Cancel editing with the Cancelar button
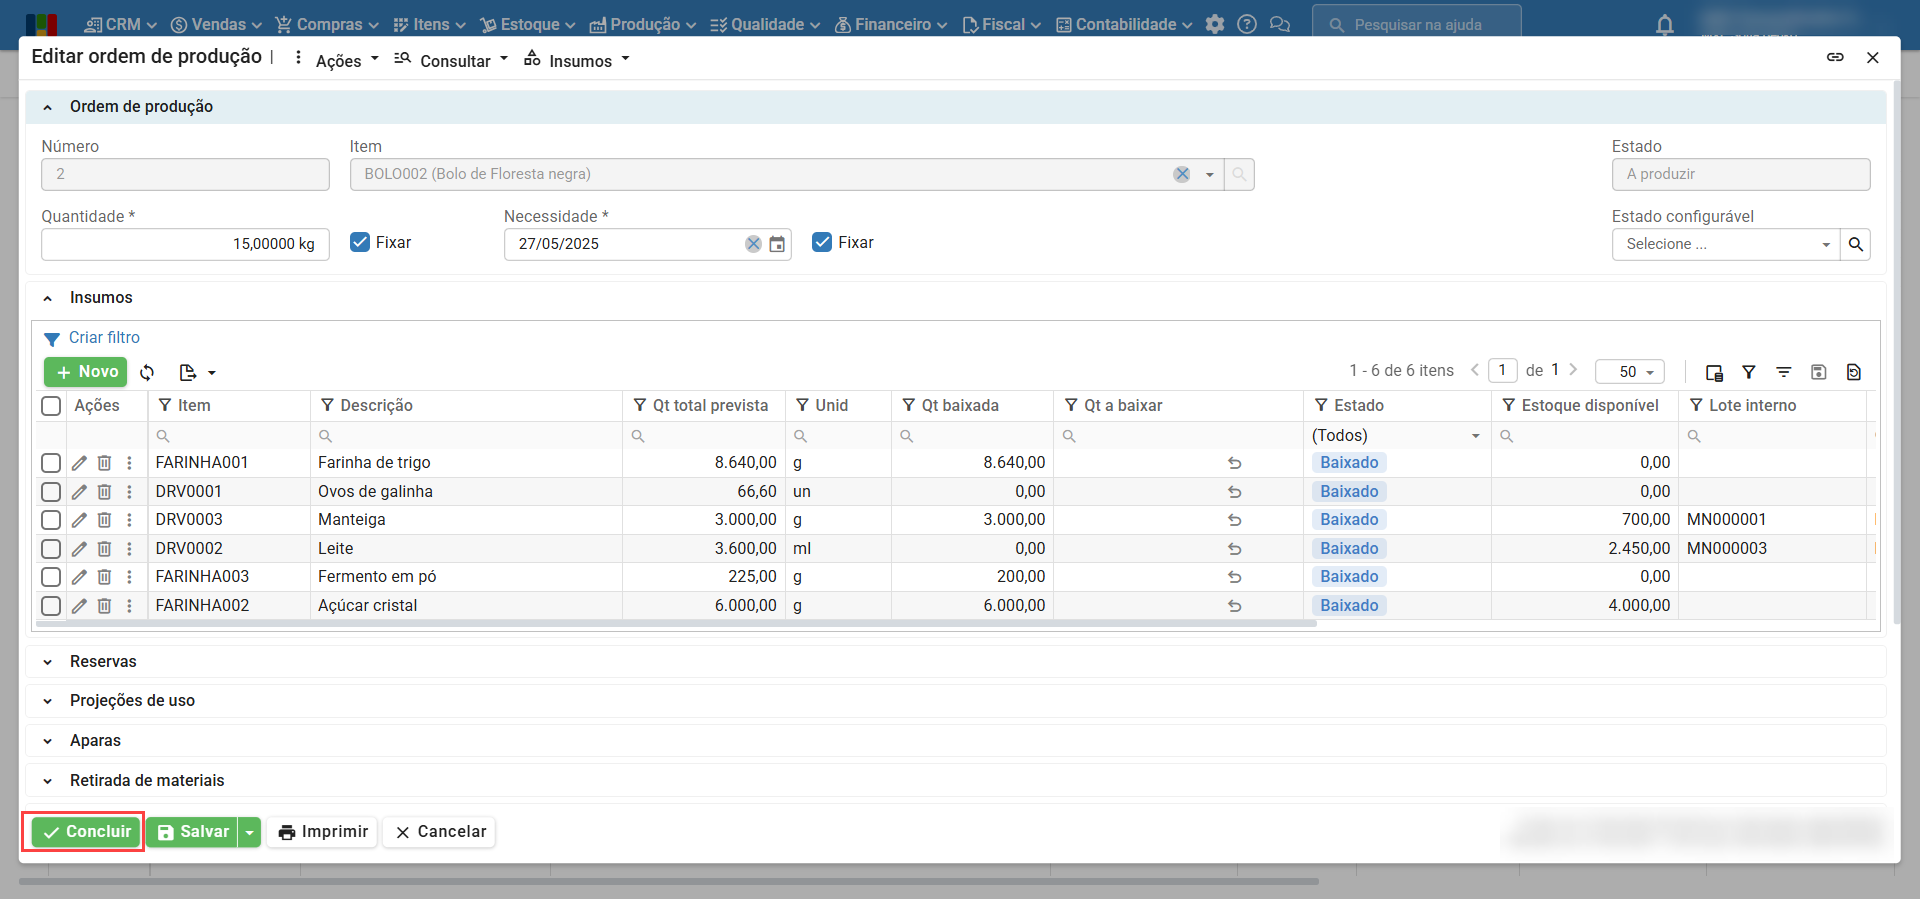Viewport: 1920px width, 899px height. [x=440, y=832]
